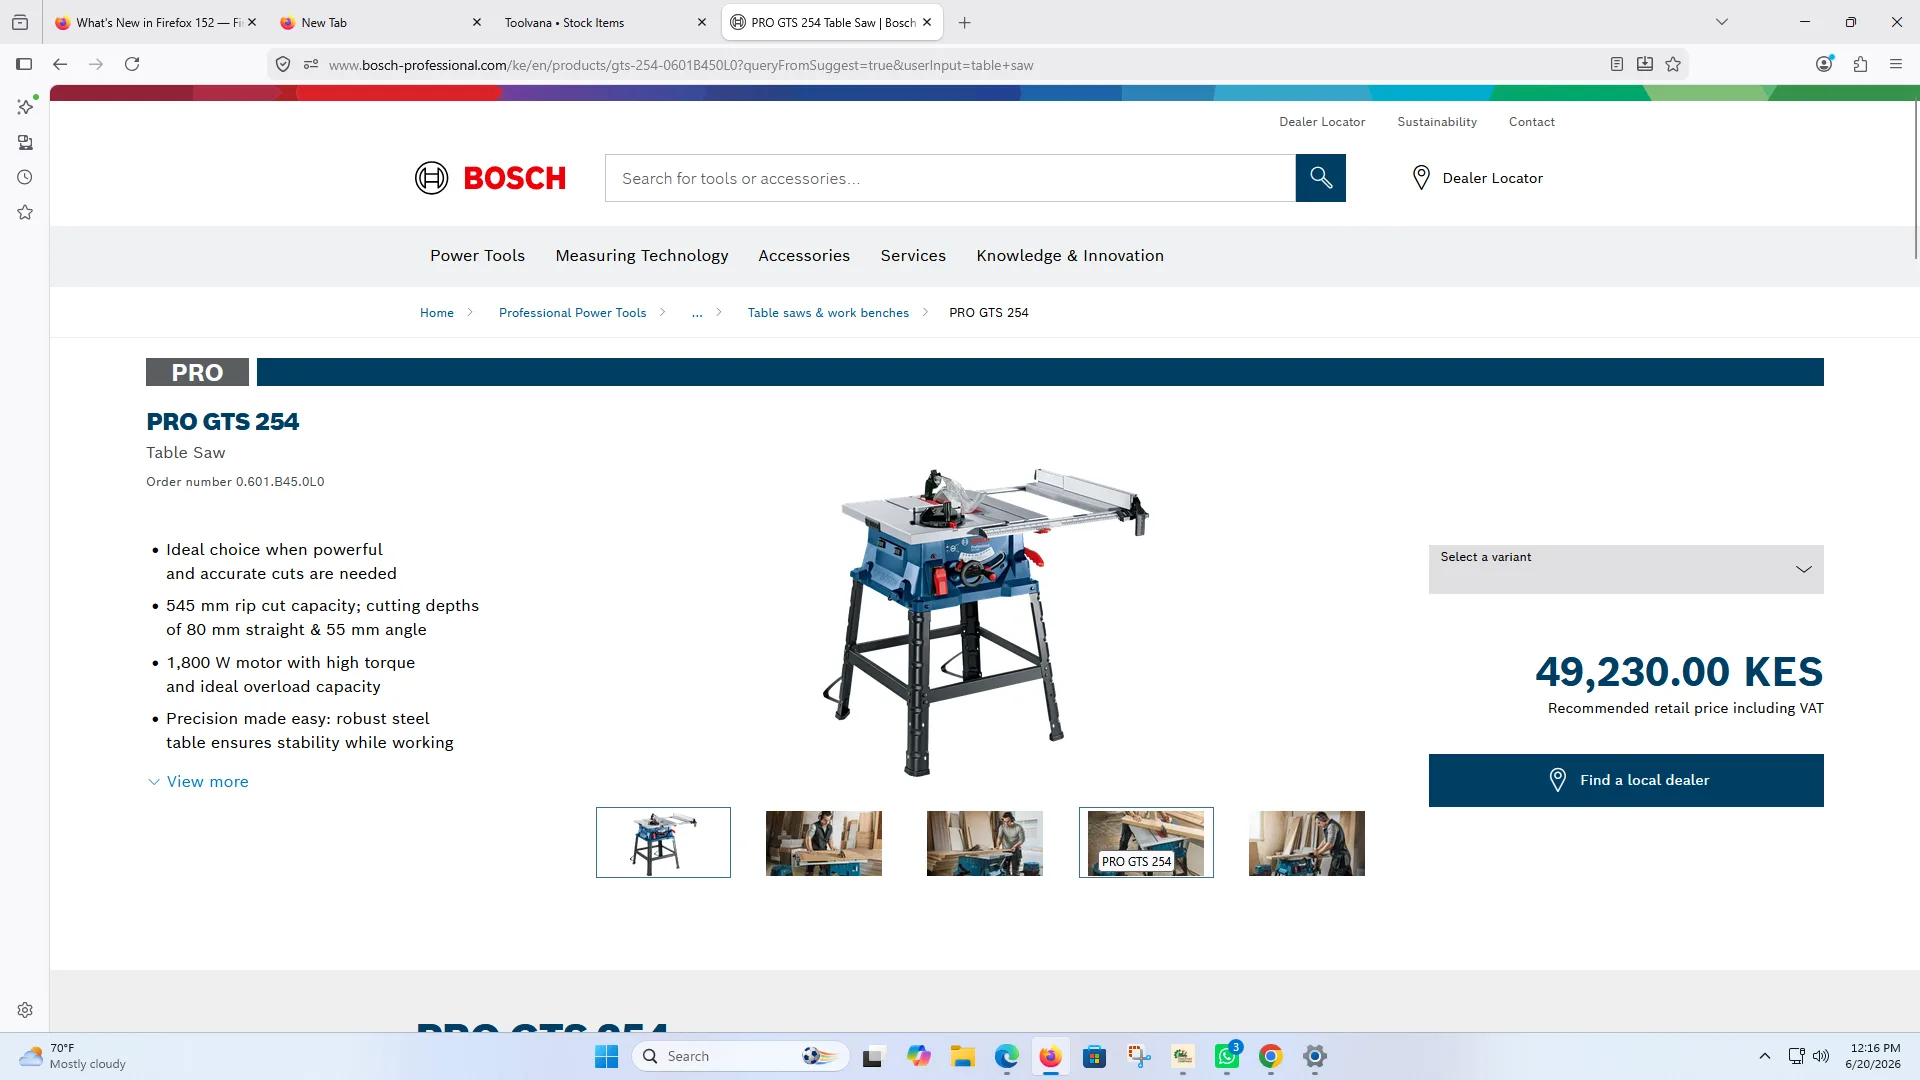Open the list all tabs chevron
1920x1080 pixels.
point(1722,22)
